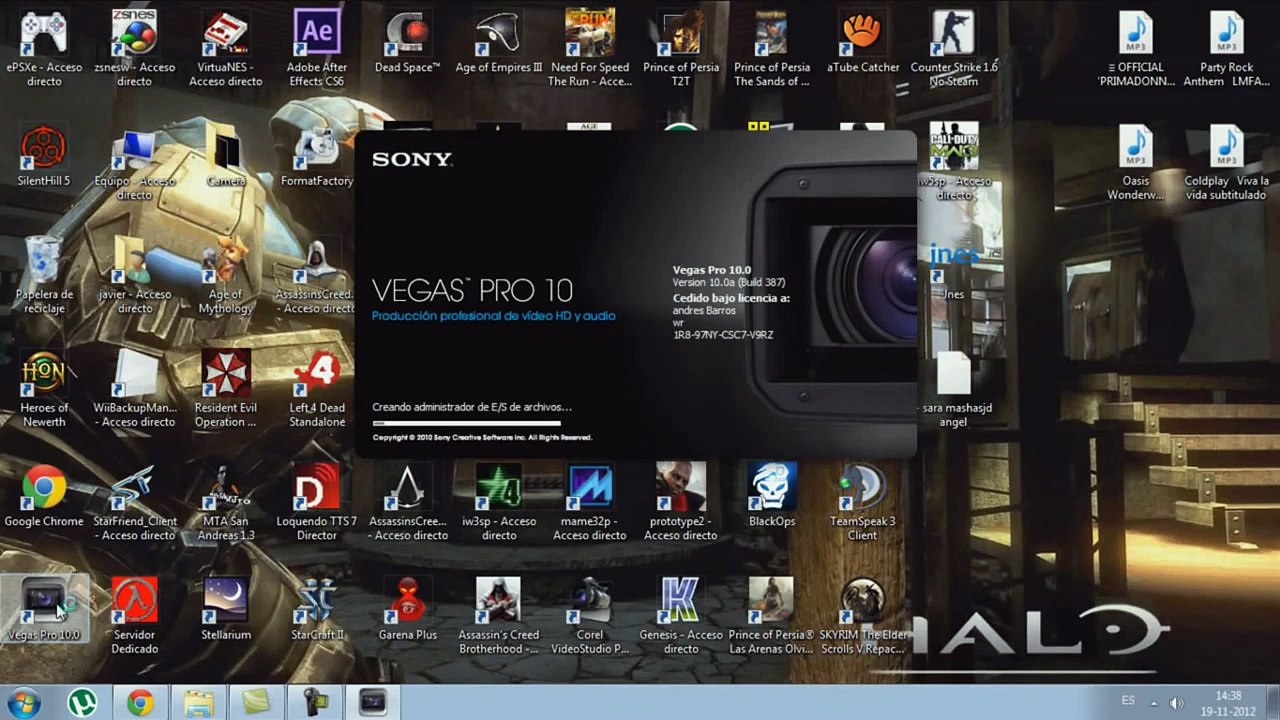Select AssassinsCree shortcut beside iw3sp
Viewport: 1280px width, 720px height.
[x=407, y=501]
